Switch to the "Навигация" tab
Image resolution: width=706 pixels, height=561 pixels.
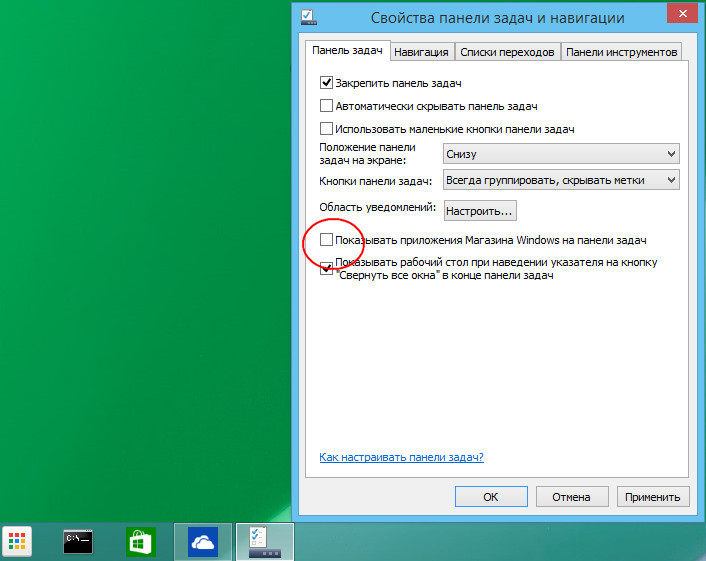421,52
